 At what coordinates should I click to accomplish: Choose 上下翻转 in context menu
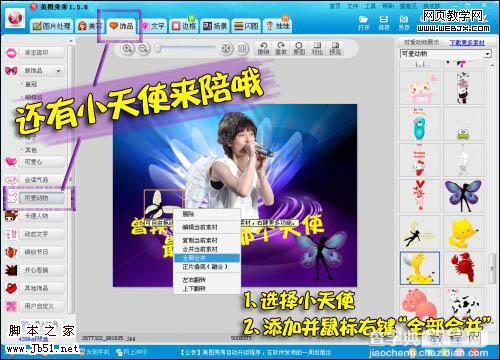pyautogui.click(x=207, y=289)
